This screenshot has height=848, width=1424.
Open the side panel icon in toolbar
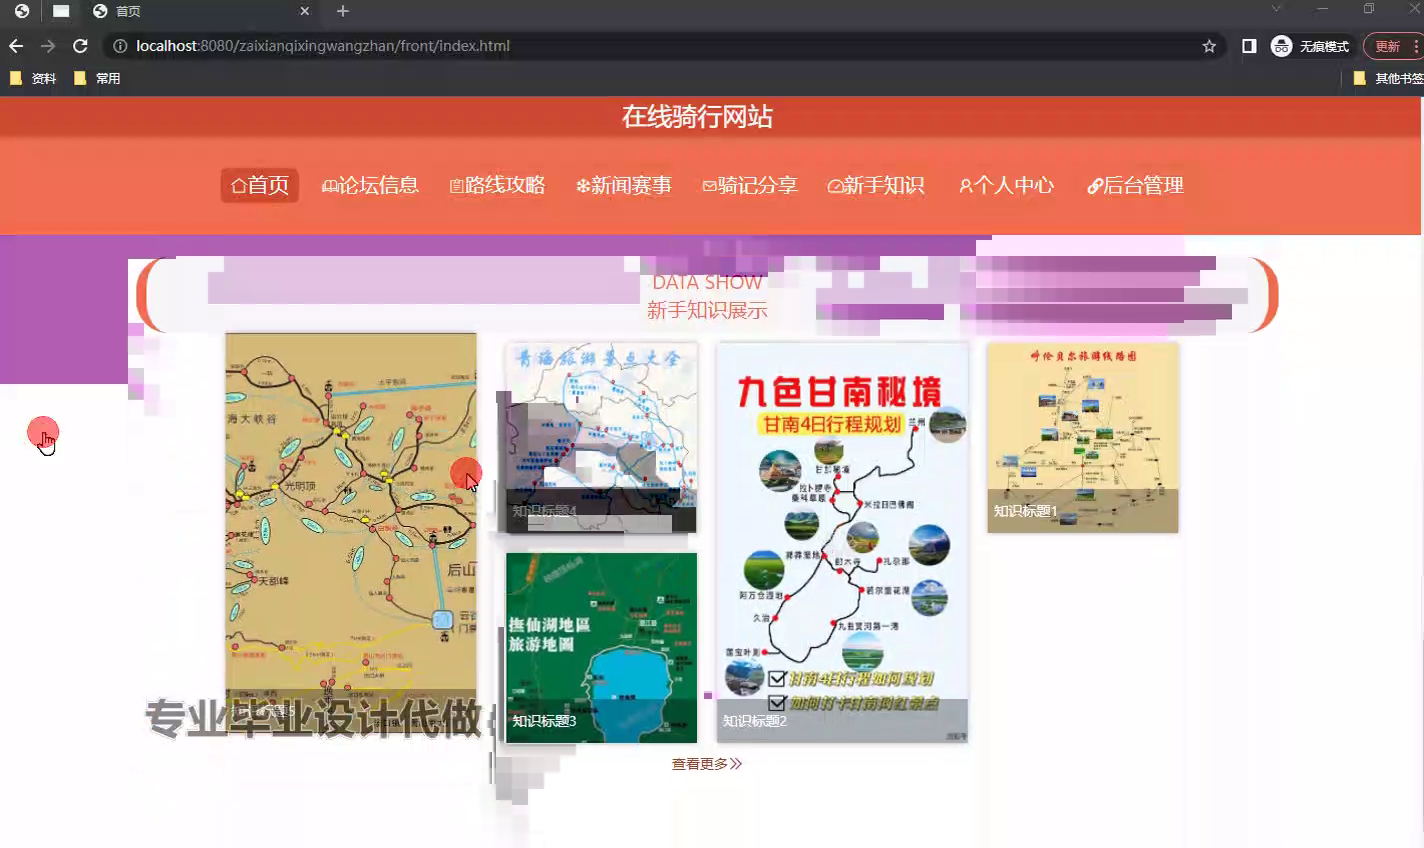1249,46
